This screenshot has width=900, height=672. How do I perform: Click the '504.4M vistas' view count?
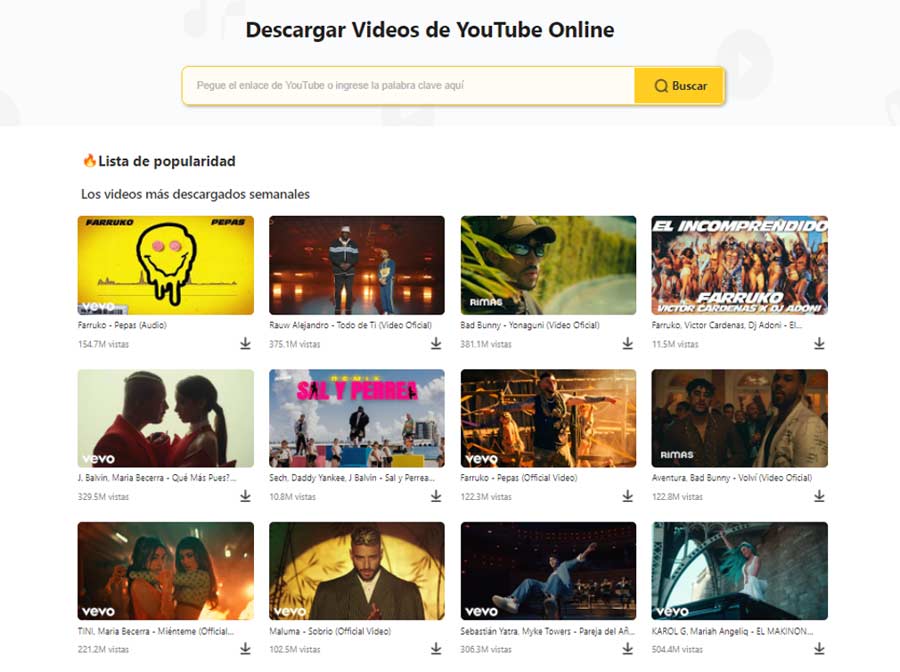coord(677,650)
